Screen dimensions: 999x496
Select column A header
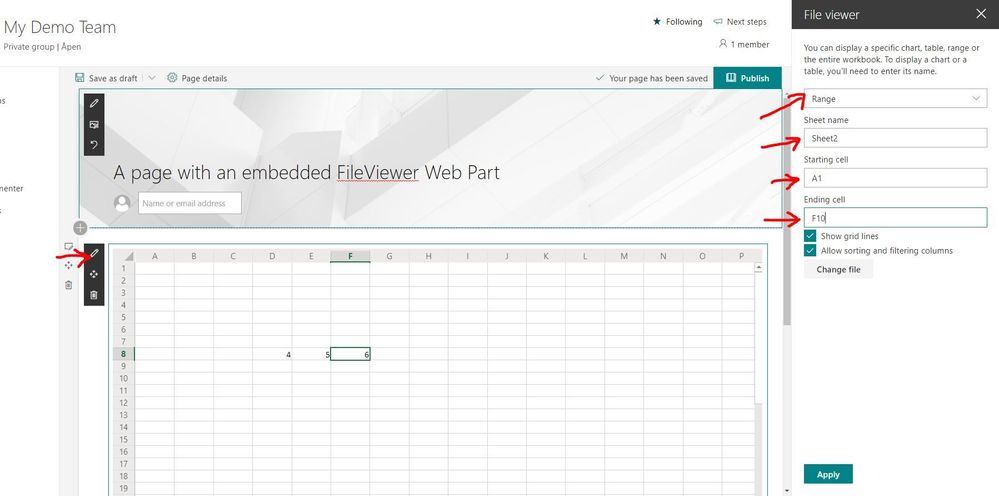(x=154, y=256)
